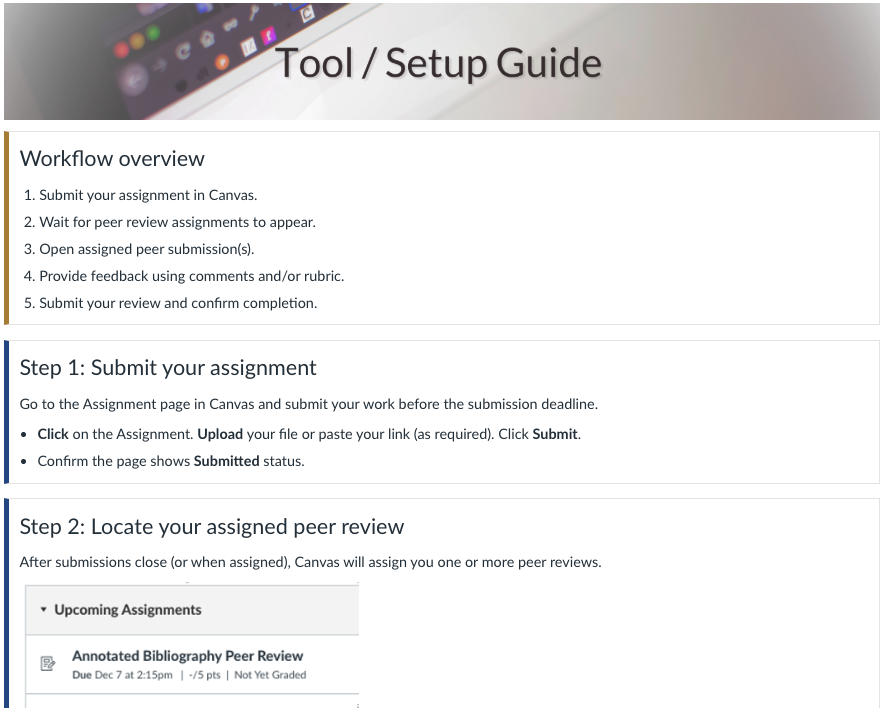Click the Step 2: Locate your assigned peer review heading
Image resolution: width=885 pixels, height=708 pixels.
pyautogui.click(x=211, y=525)
